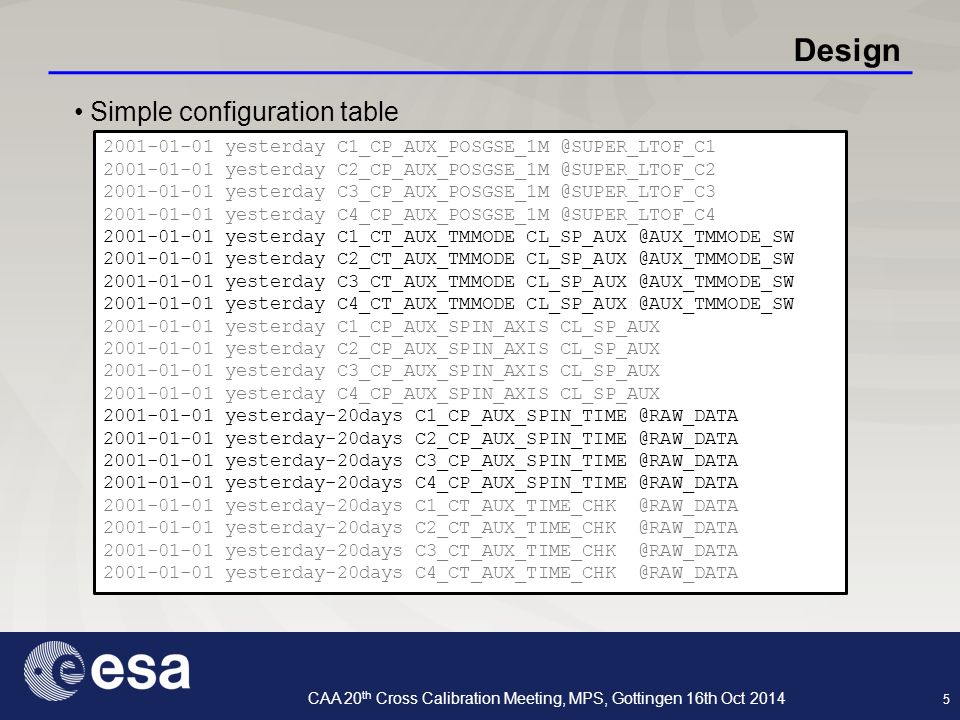
Task: Click the slide number 5
Action: coord(946,699)
